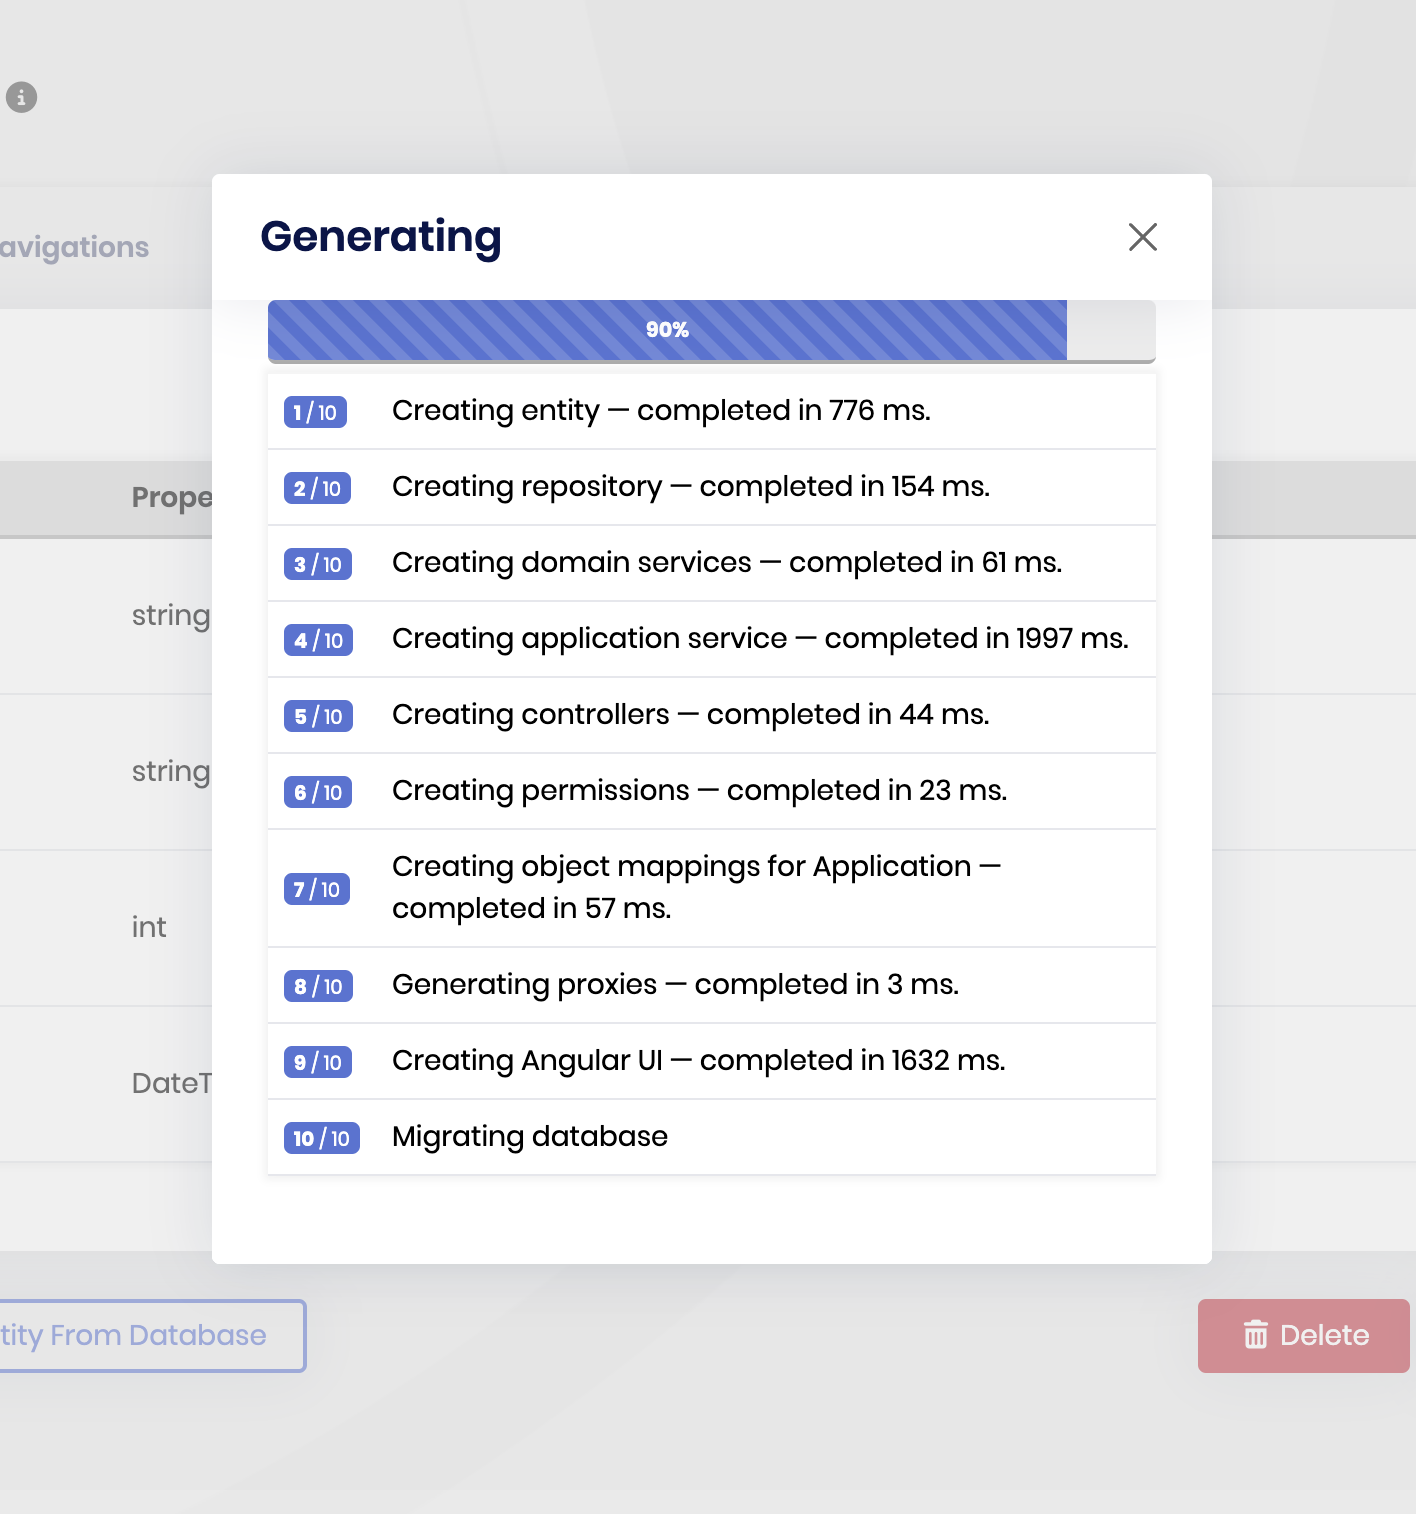
Task: Select the 3/10 step badge
Action: click(318, 564)
